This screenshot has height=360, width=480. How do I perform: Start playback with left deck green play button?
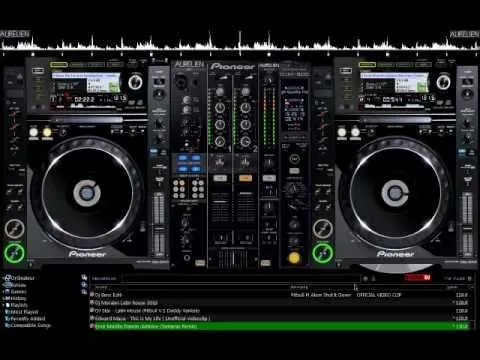click(14, 253)
